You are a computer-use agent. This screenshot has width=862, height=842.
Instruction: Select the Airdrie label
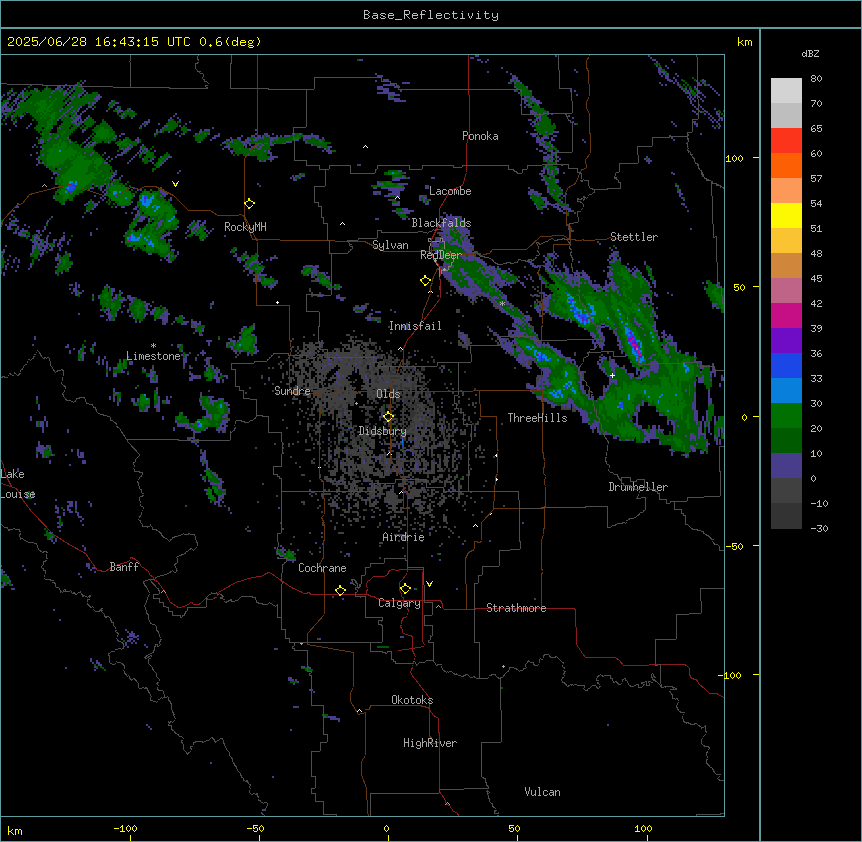pos(404,537)
